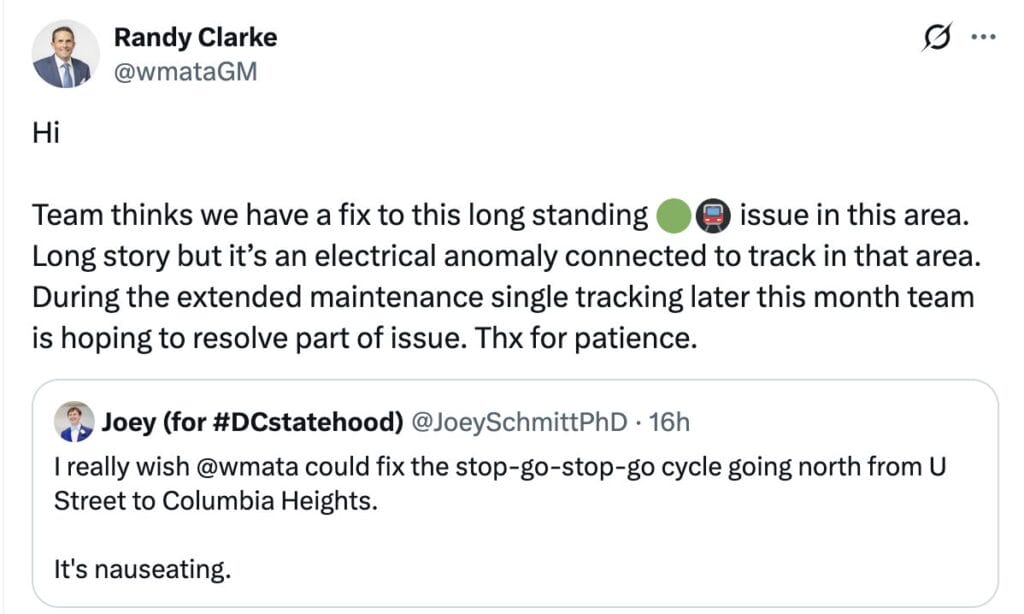The width and height of the screenshot is (1024, 614).
Task: Click the train emoji in tweet
Action: pos(712,216)
